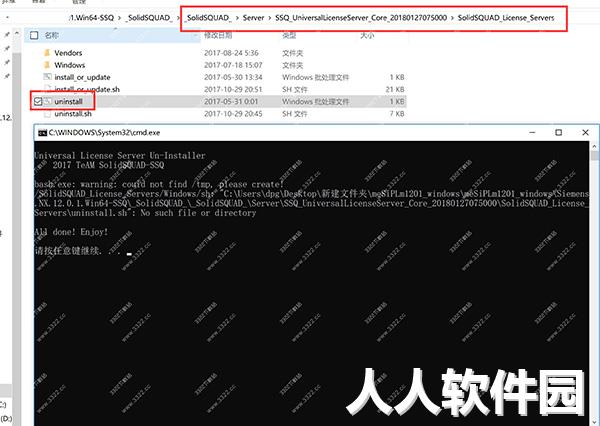Screen dimensions: 600x426
Task: Sort by the modified date column
Action: pos(218,35)
